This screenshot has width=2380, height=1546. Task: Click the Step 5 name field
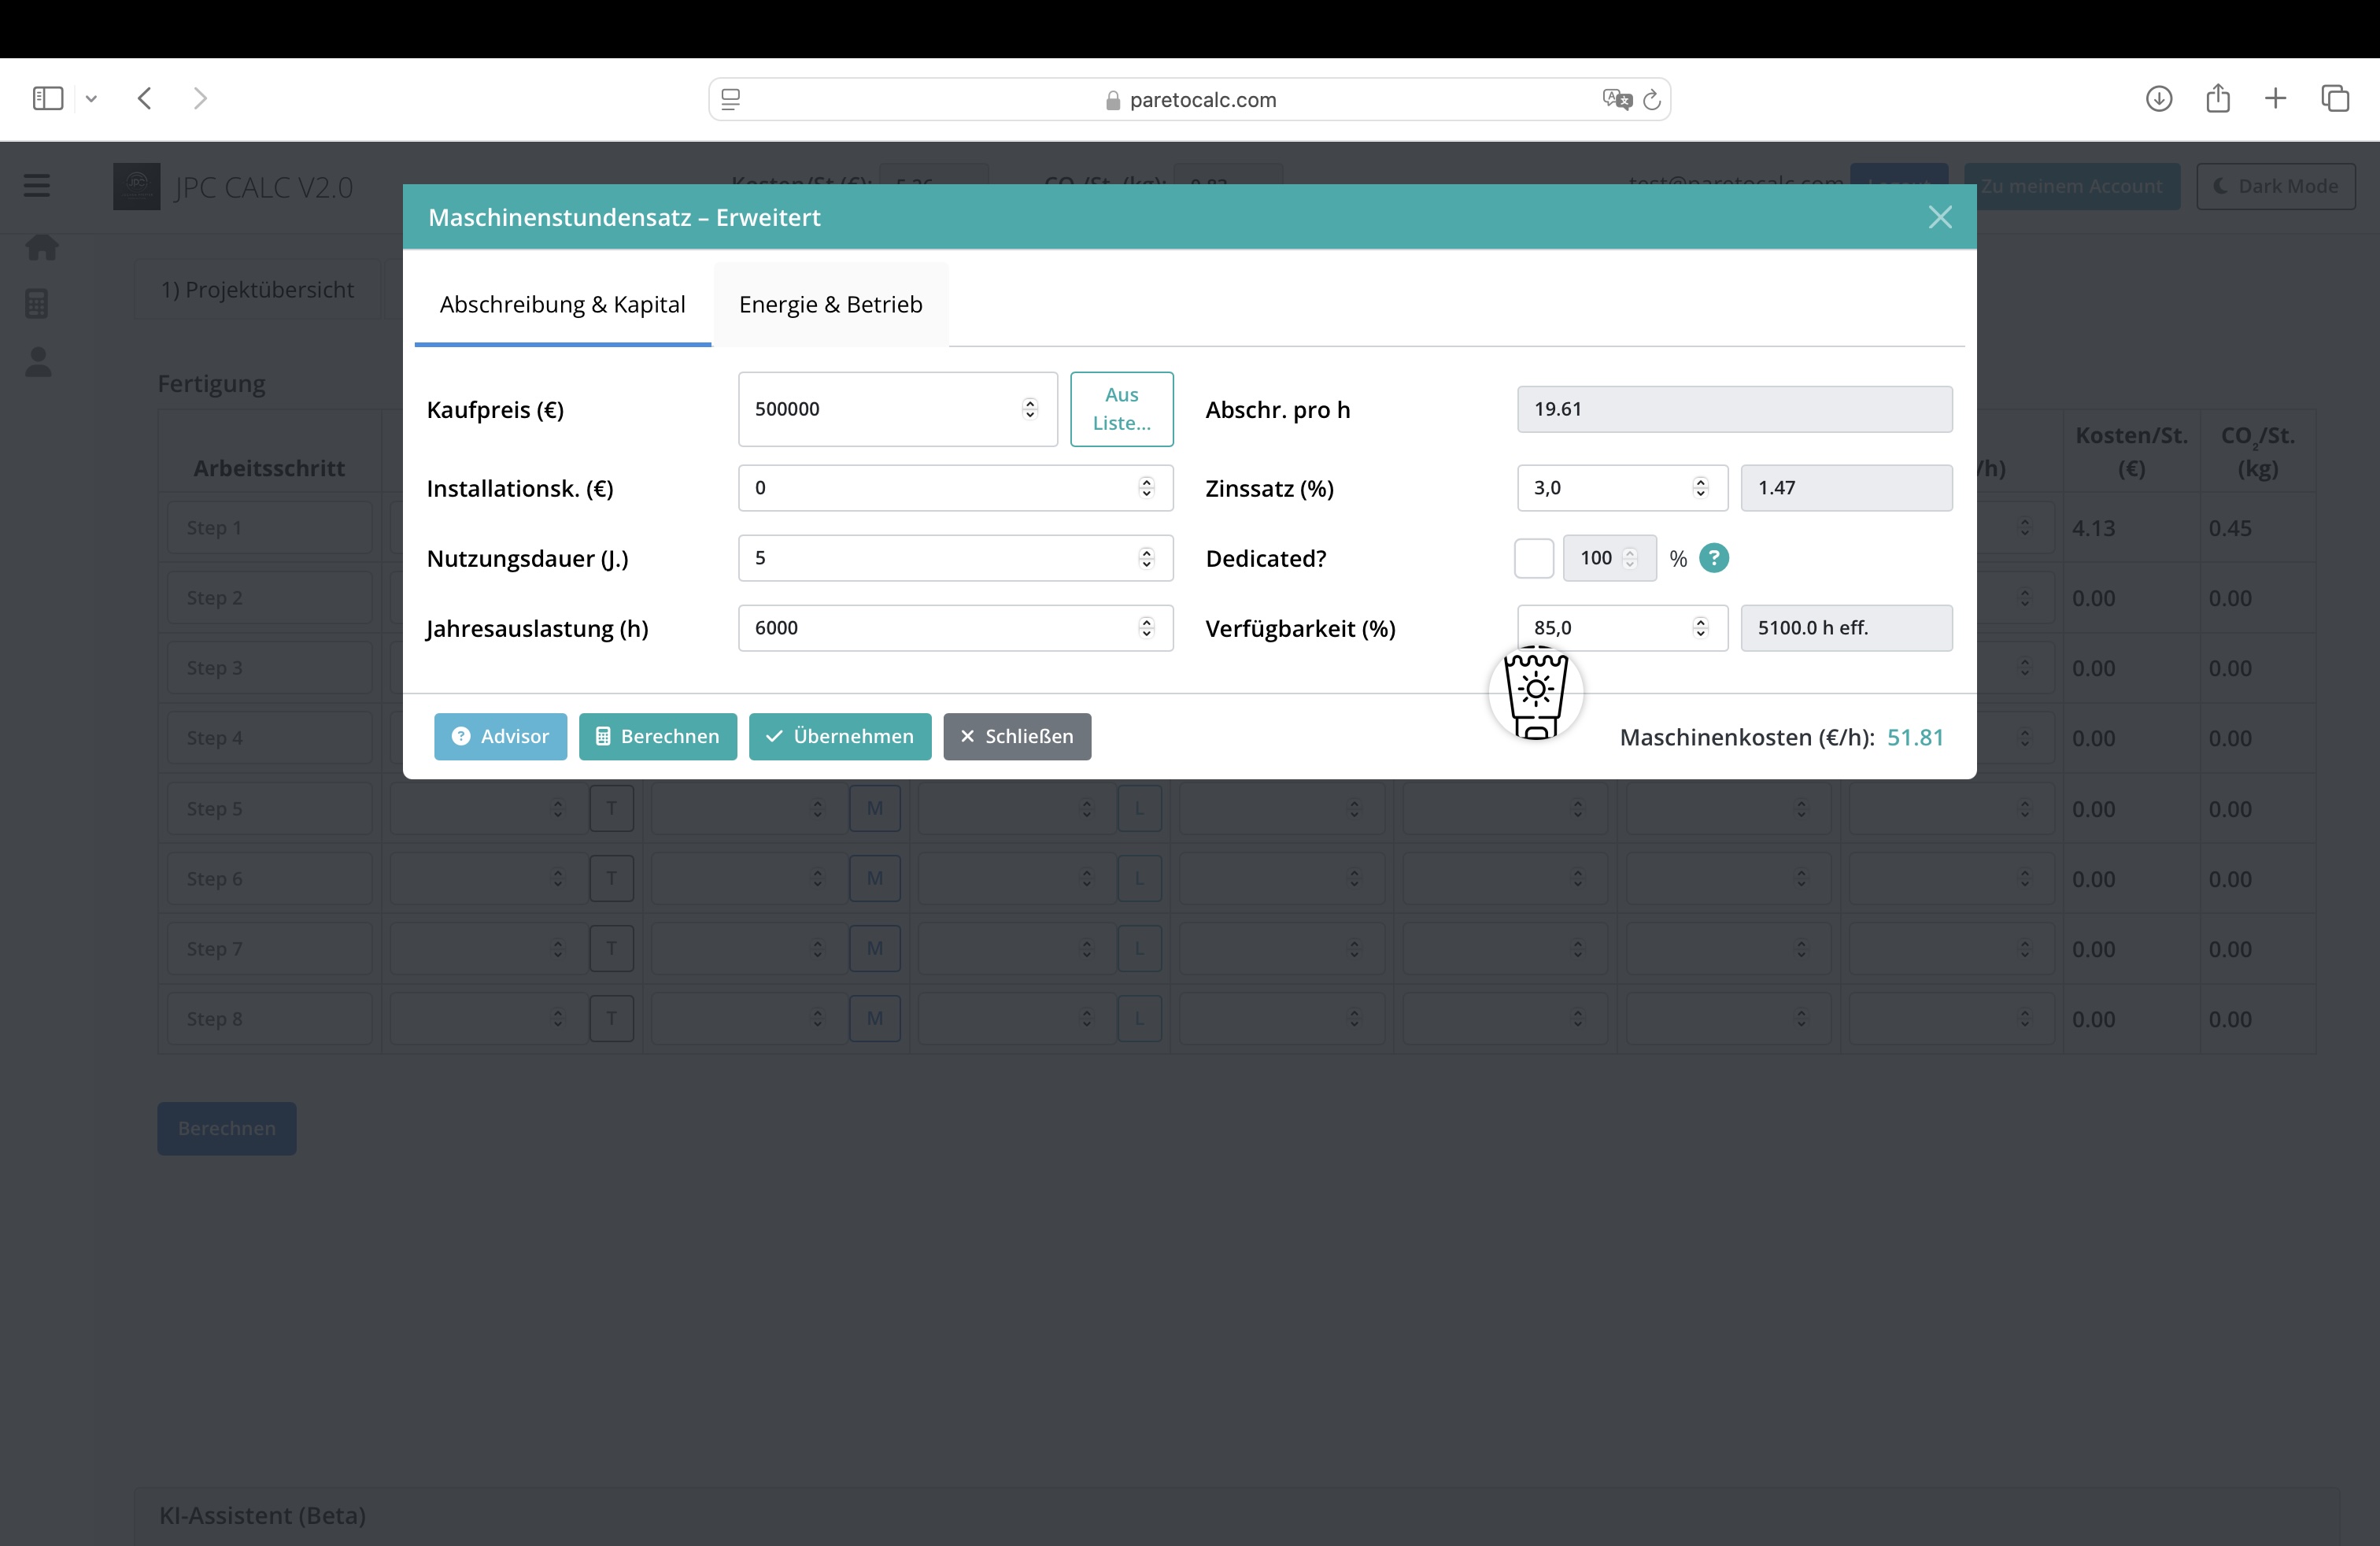(270, 808)
